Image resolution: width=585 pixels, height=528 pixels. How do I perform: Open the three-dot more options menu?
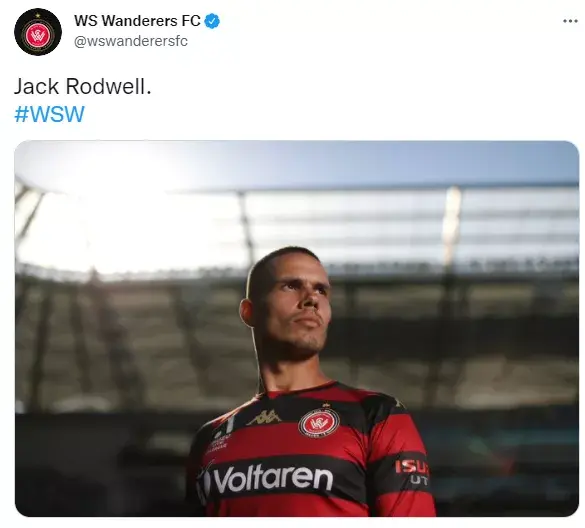click(570, 21)
